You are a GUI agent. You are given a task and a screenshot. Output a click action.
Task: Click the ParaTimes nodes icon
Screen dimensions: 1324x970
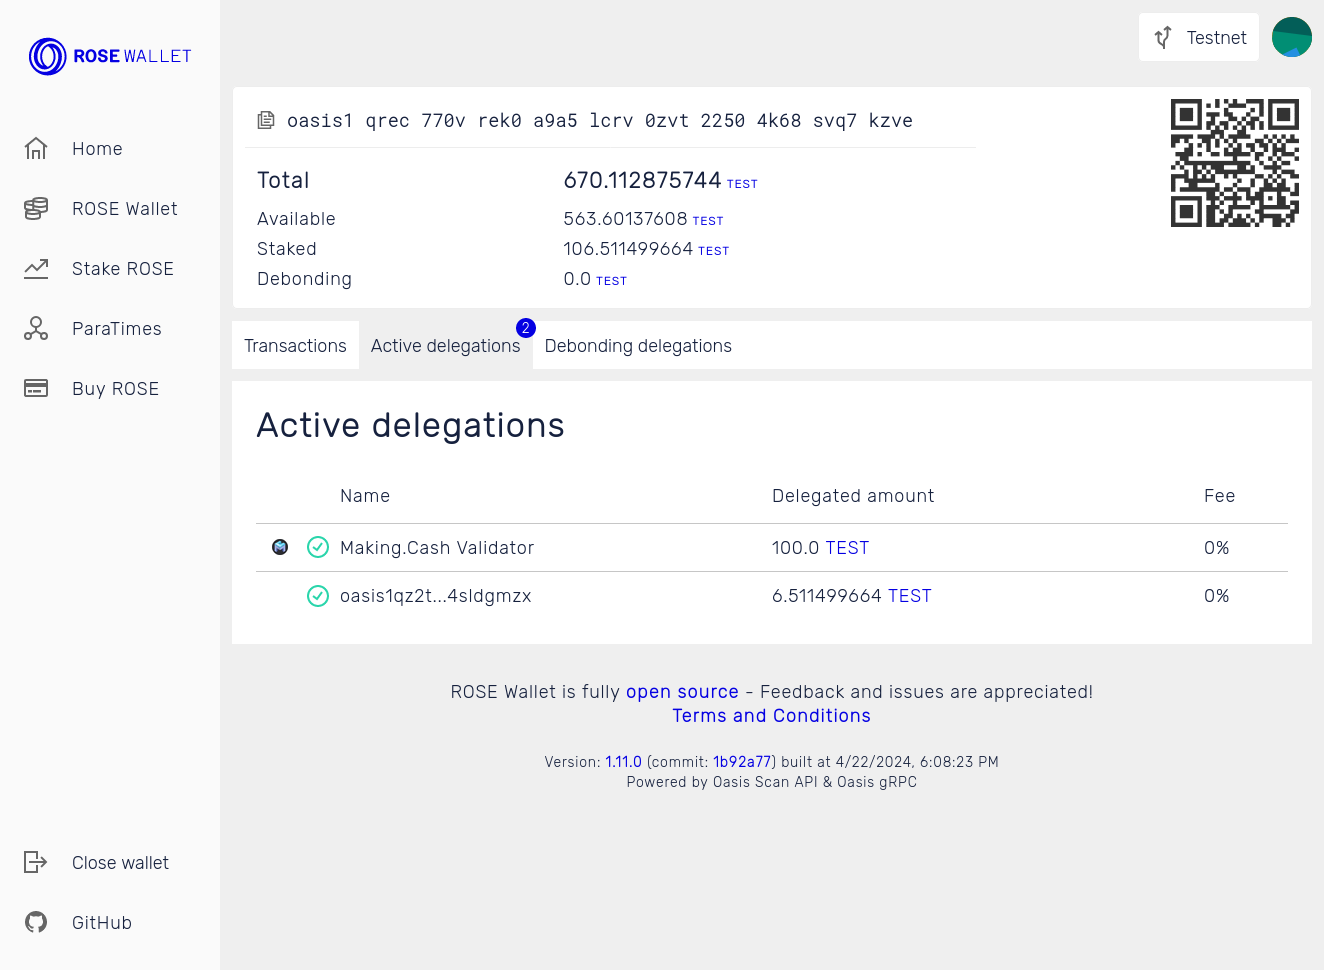tap(36, 329)
